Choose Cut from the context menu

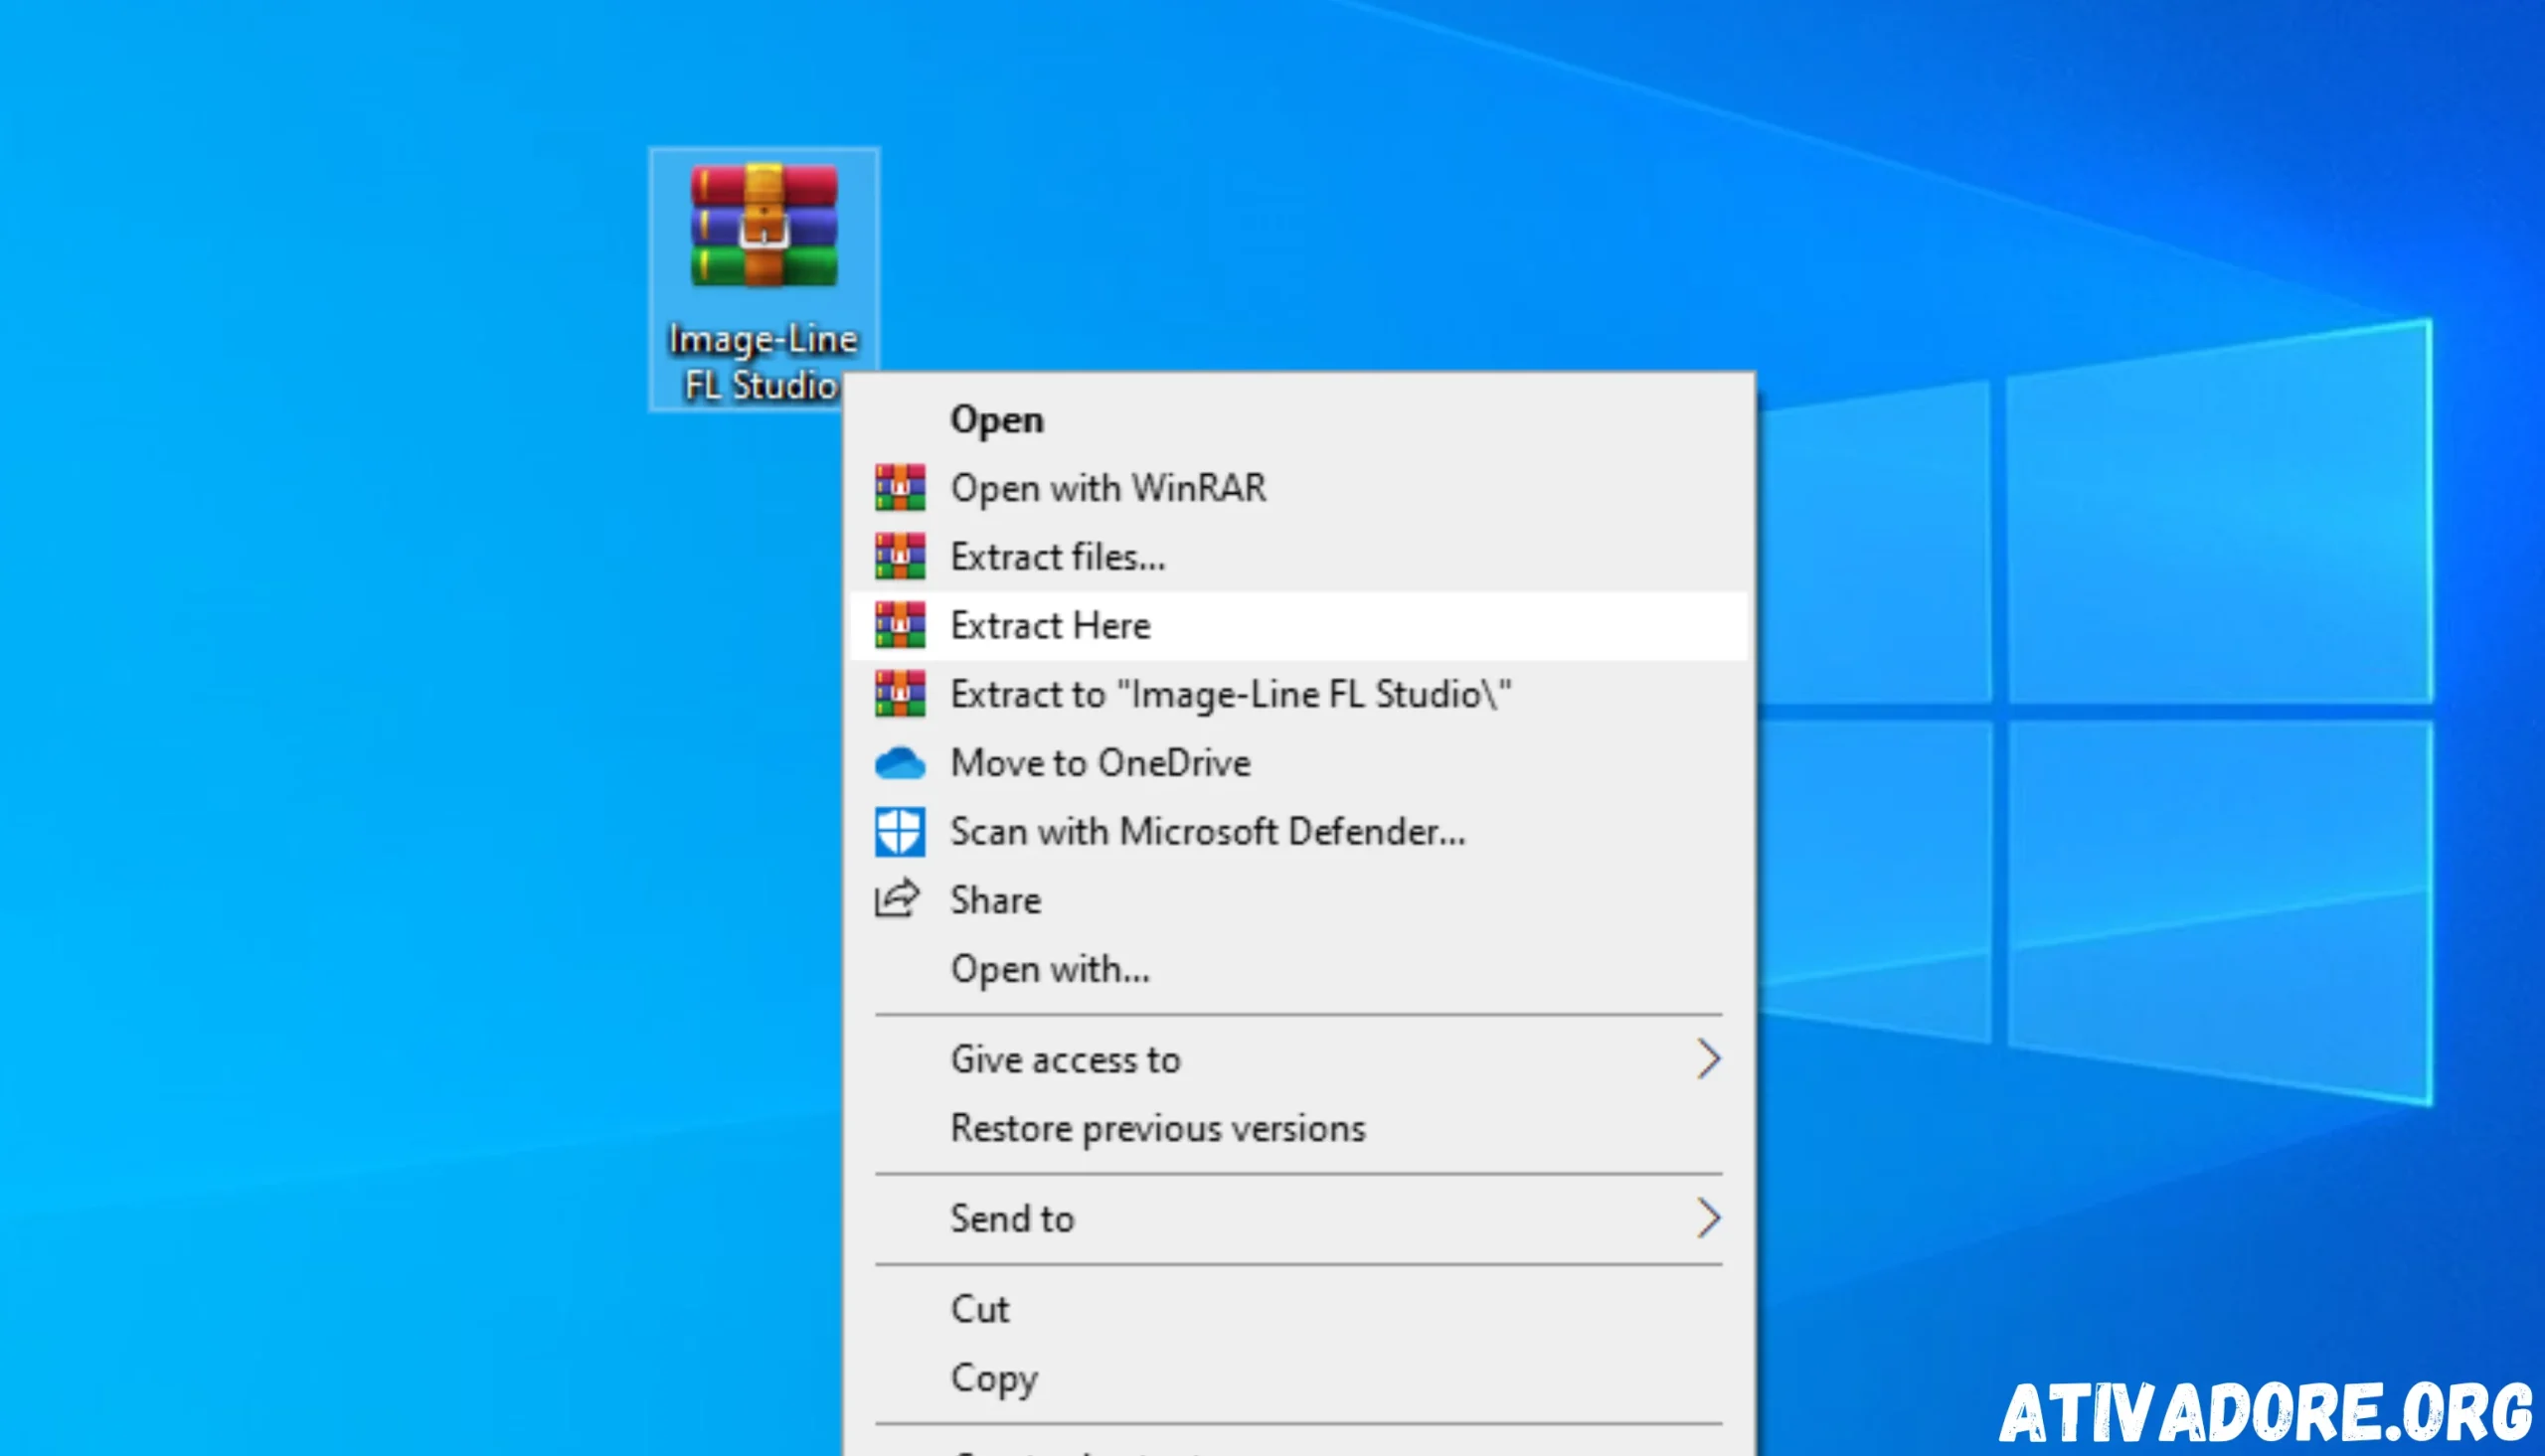point(1299,1309)
